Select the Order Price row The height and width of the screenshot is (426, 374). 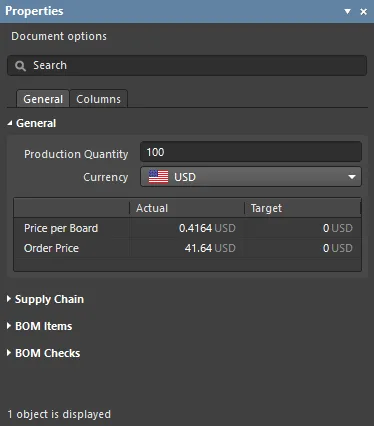click(x=187, y=248)
